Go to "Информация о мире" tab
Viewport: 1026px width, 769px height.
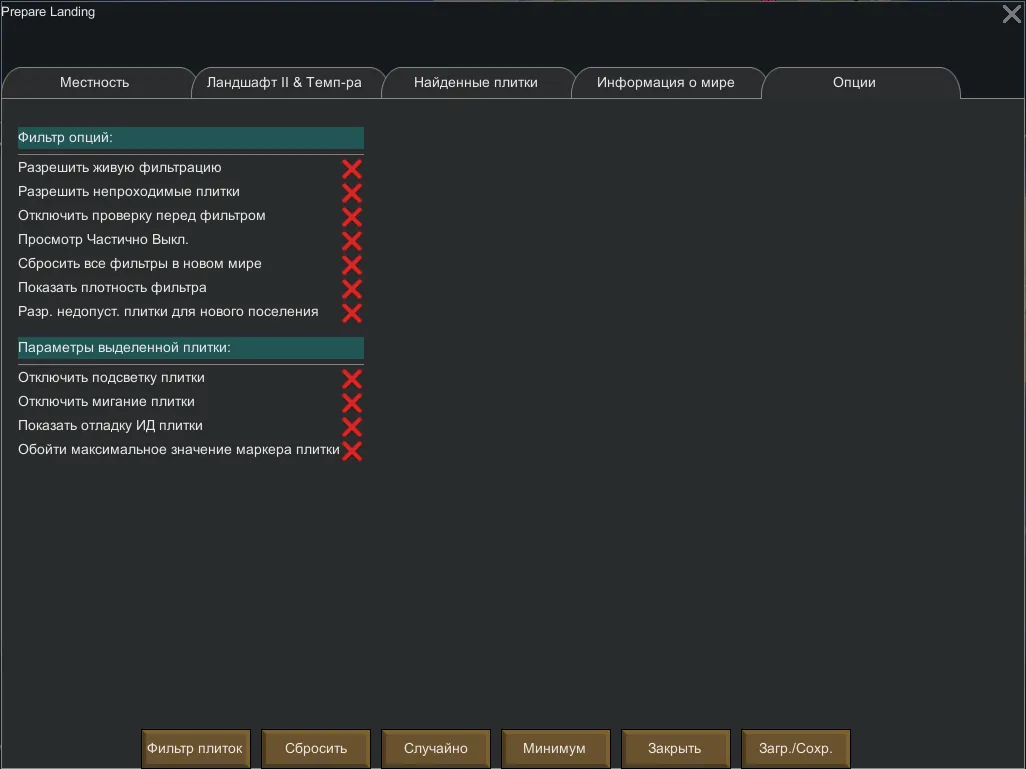click(x=666, y=83)
